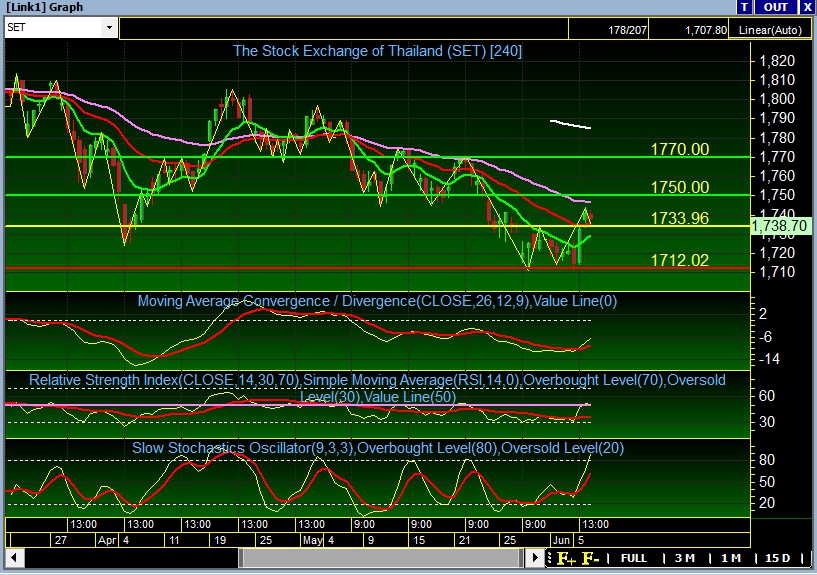The image size is (817, 575).
Task: Click the May month label on date axis
Action: [x=313, y=540]
